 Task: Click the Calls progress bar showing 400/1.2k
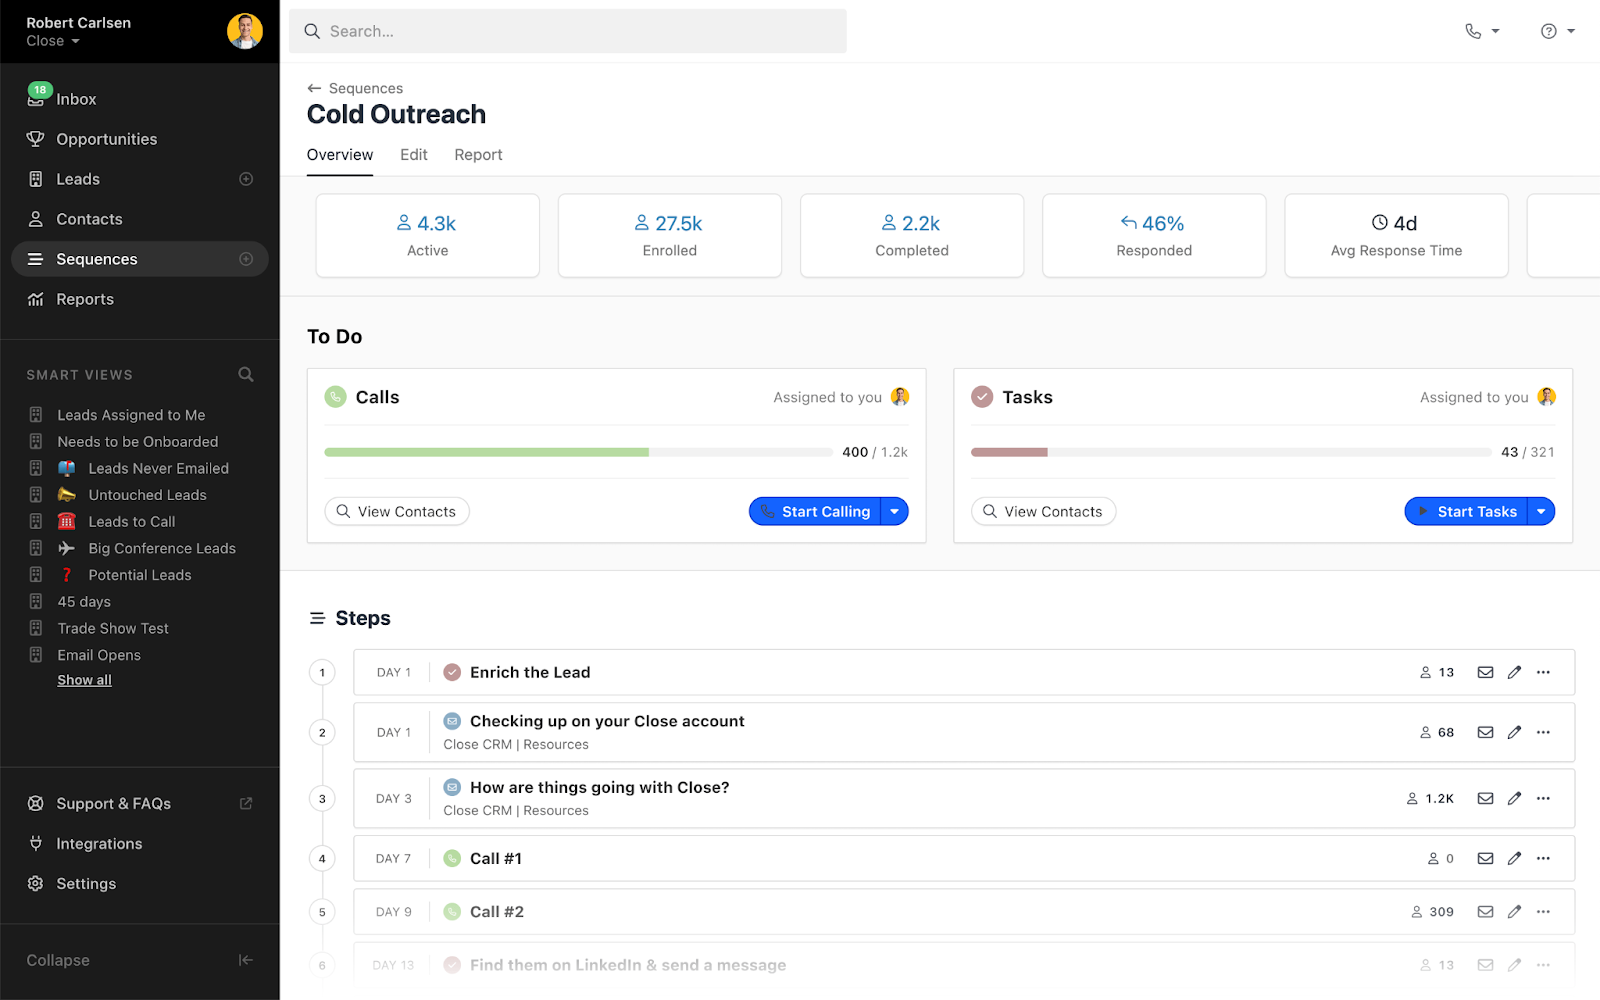click(x=578, y=452)
